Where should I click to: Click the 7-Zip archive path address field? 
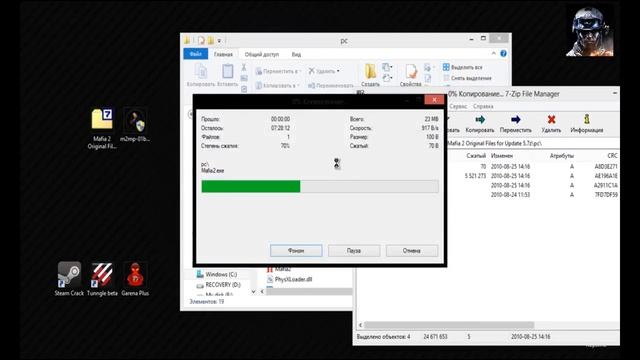[x=533, y=143]
